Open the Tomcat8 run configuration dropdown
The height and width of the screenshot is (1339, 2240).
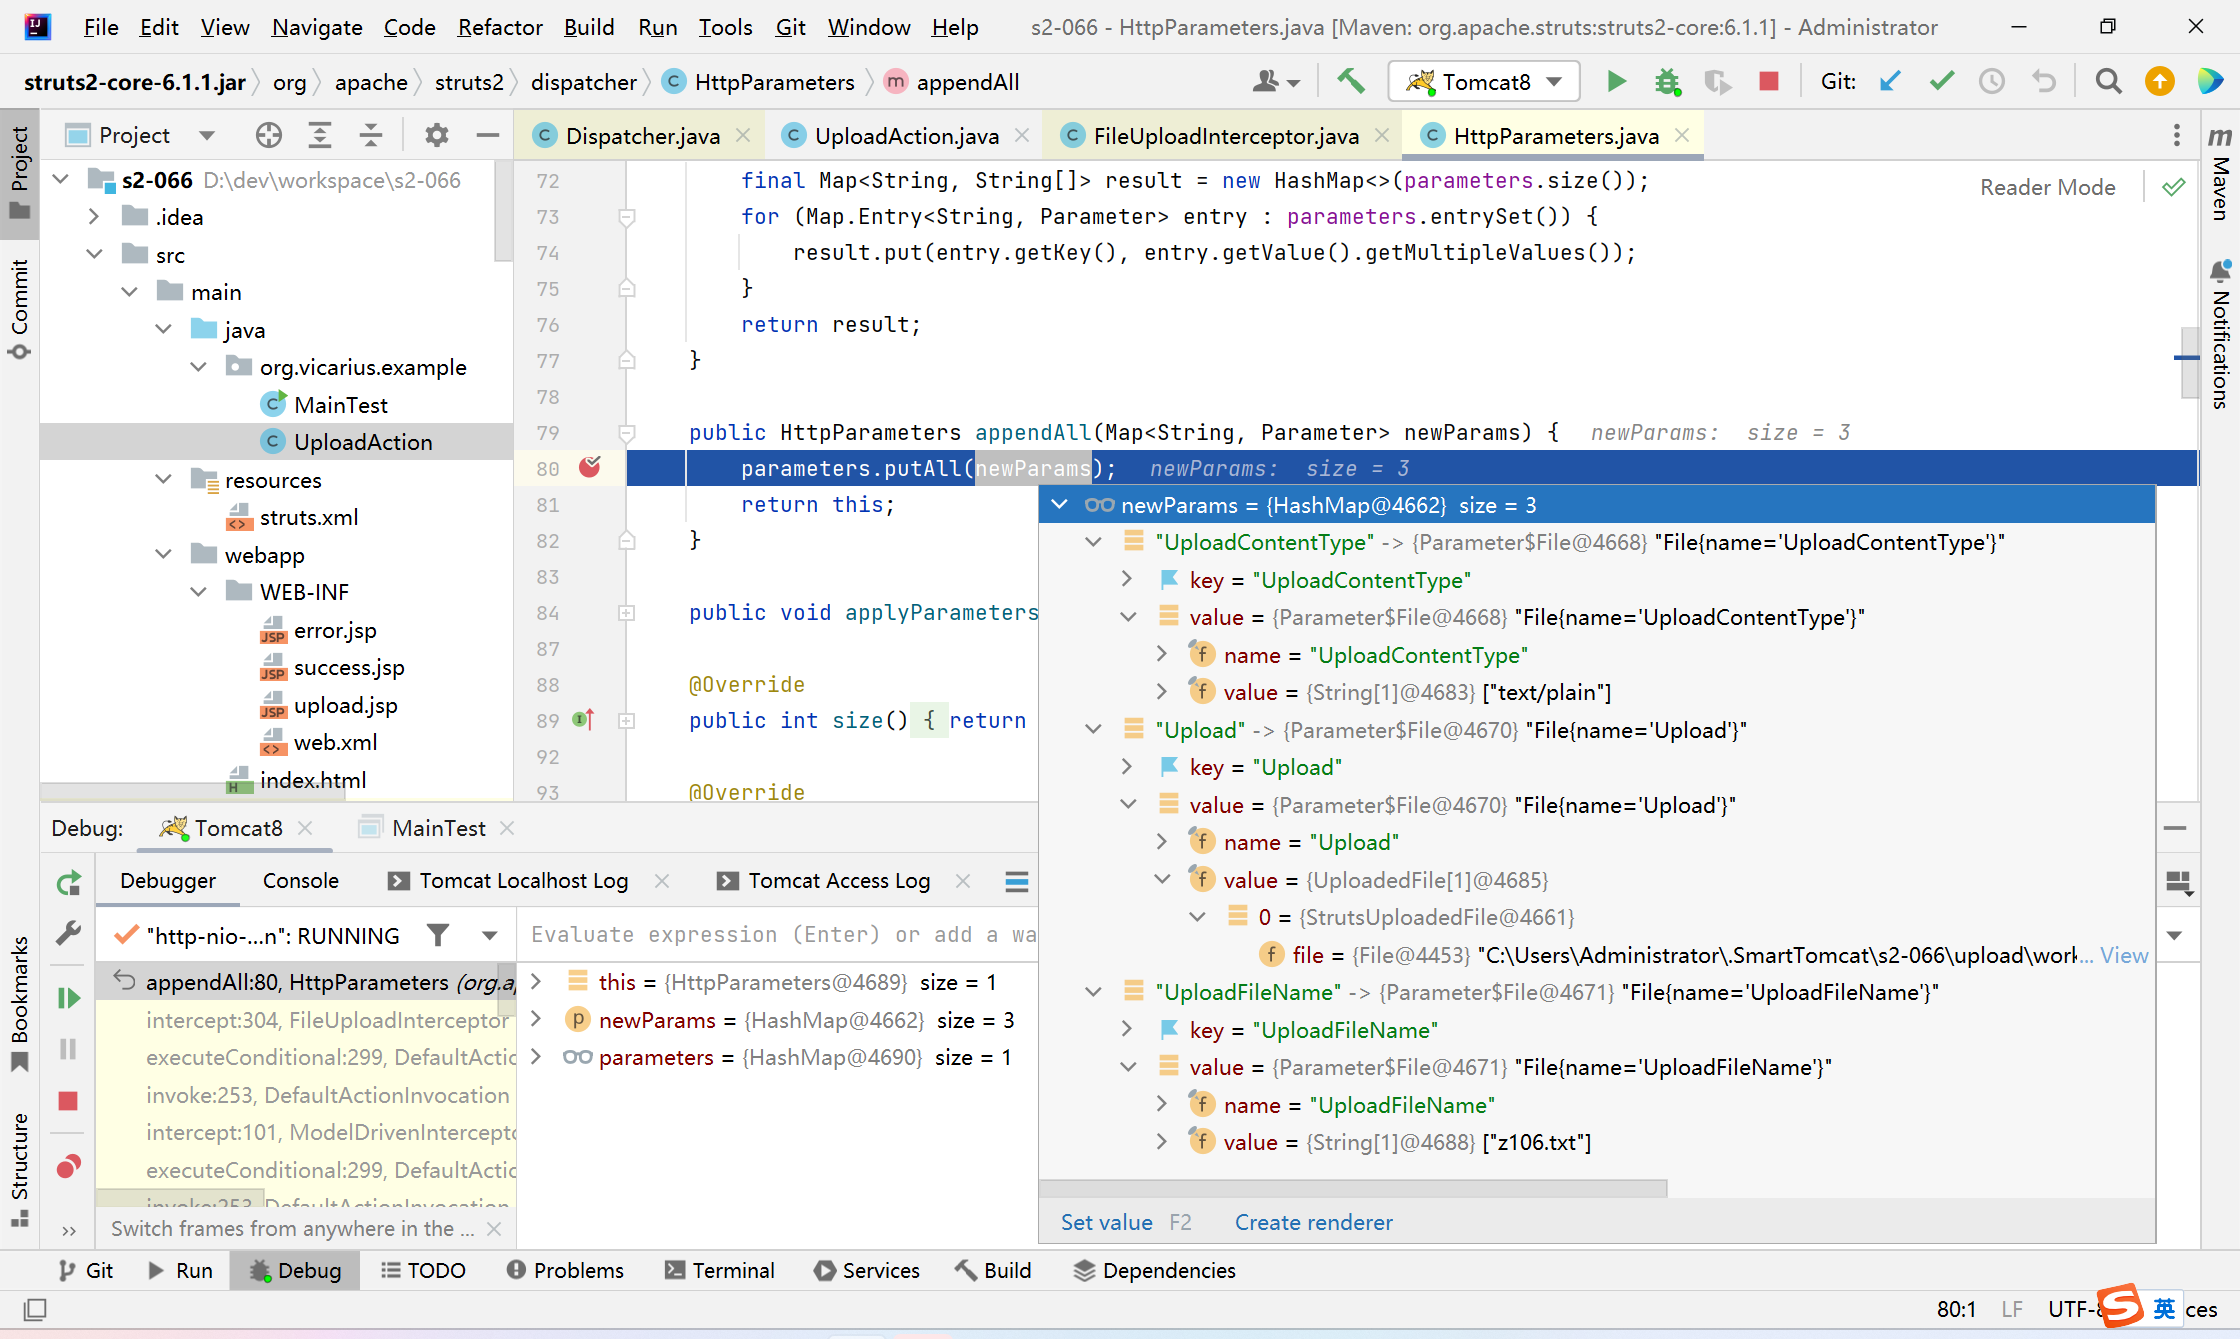[1555, 82]
